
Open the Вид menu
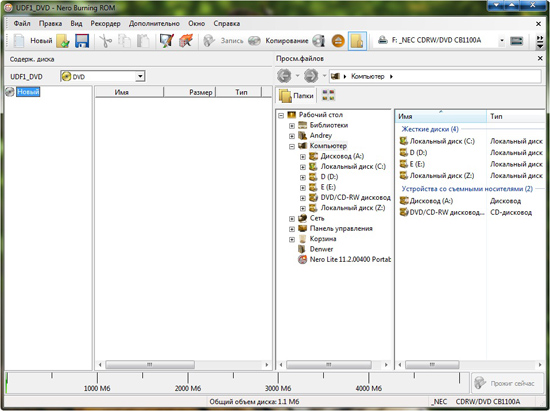pyautogui.click(x=76, y=23)
